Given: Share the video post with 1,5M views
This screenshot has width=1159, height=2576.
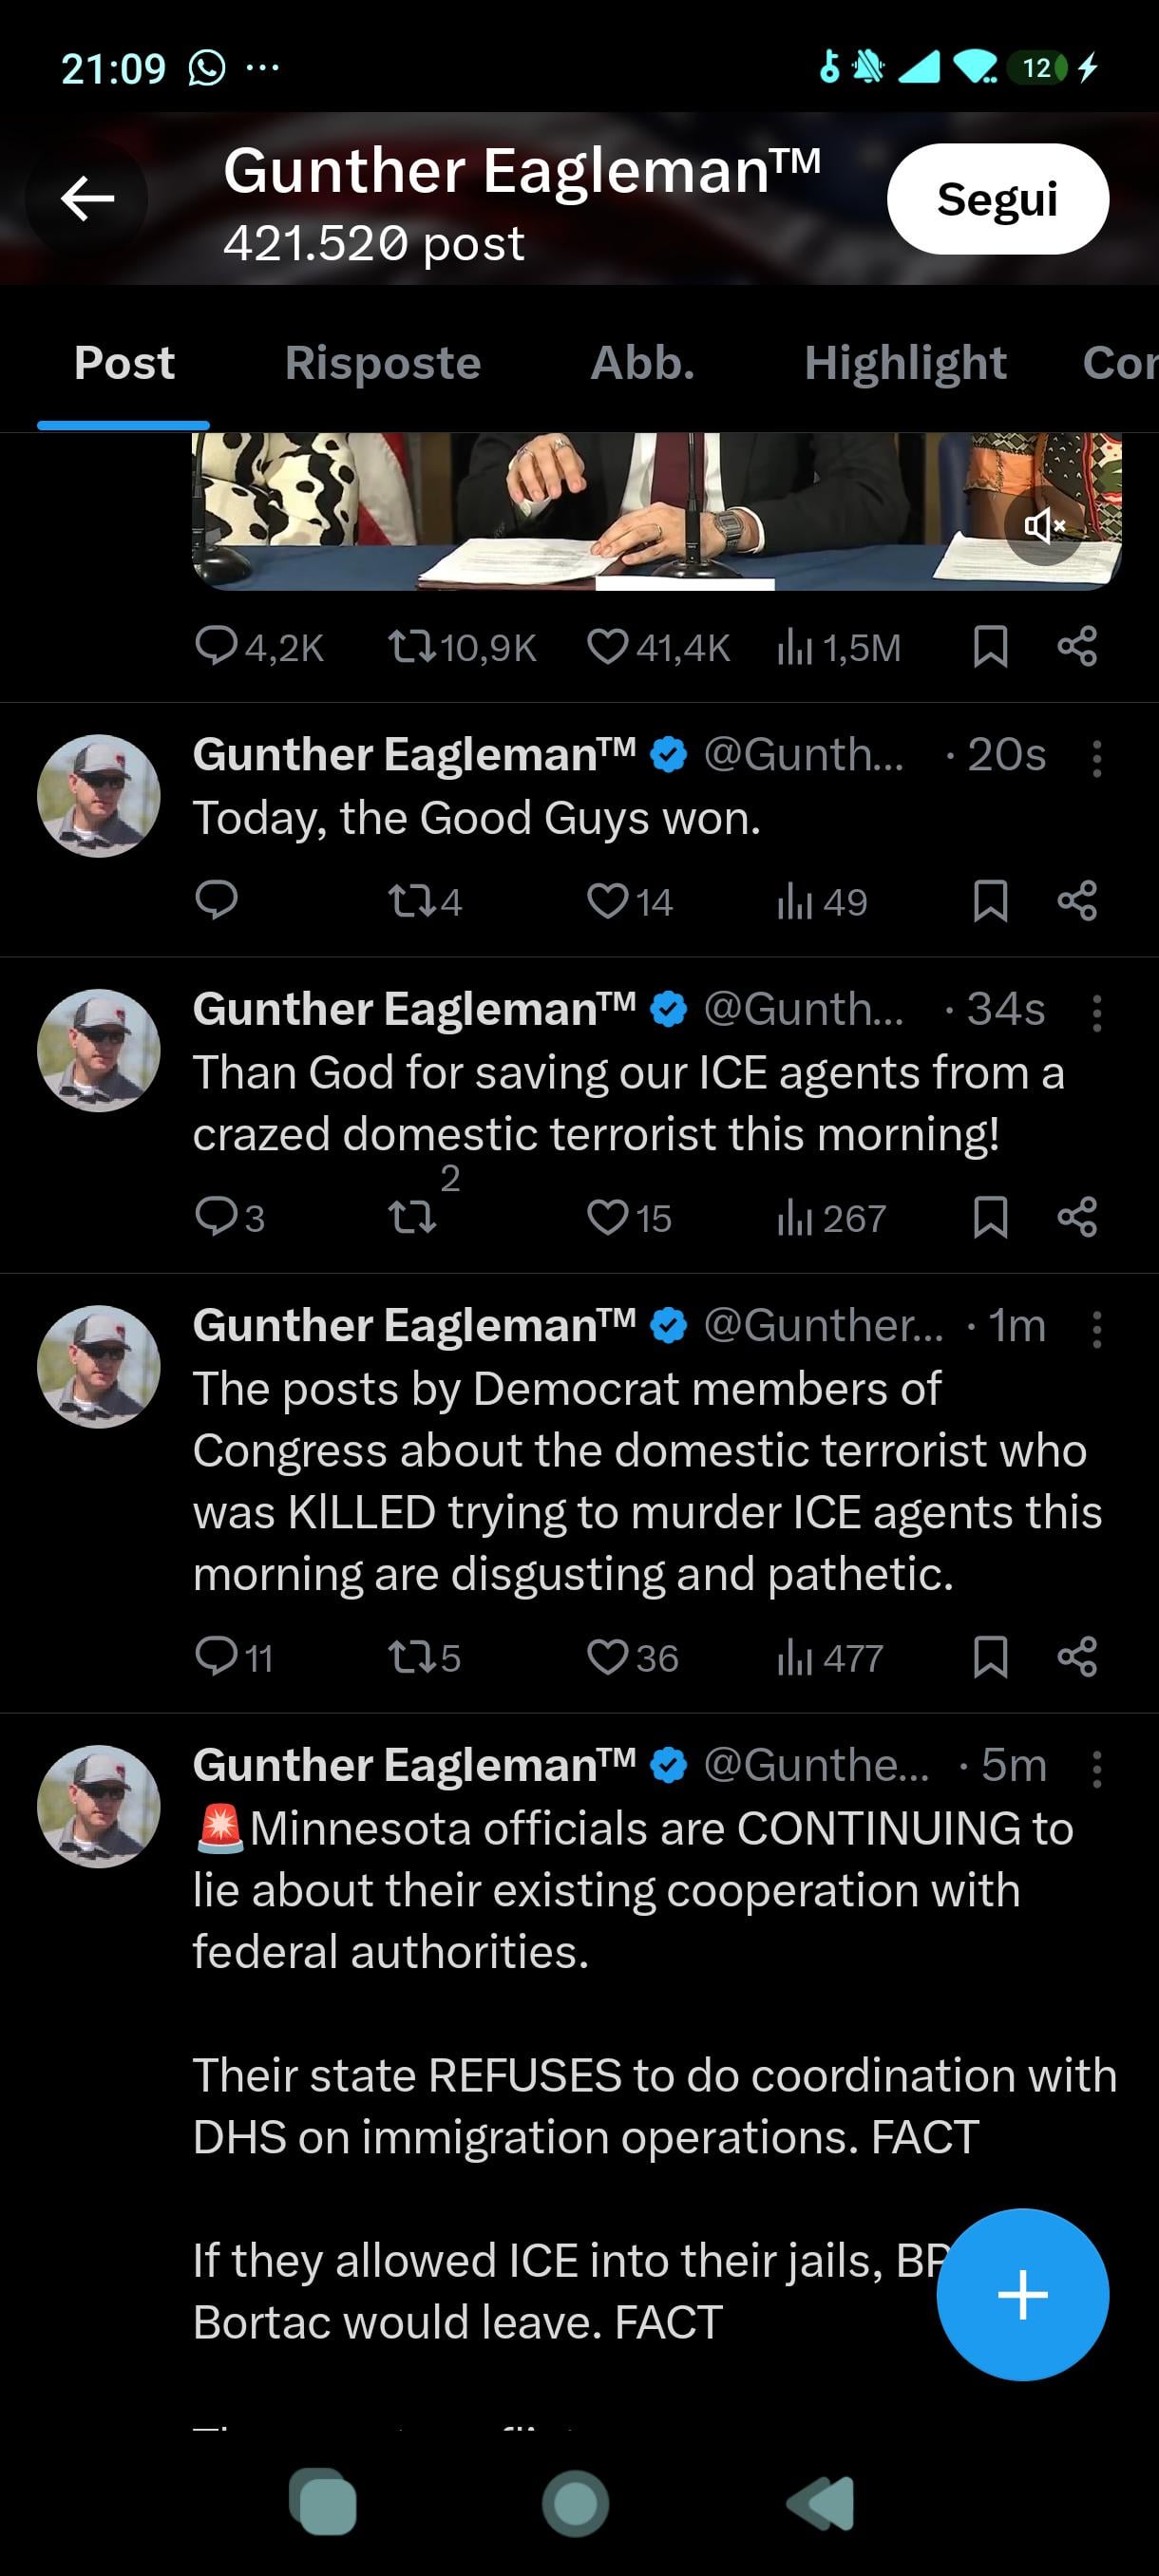Looking at the screenshot, I should click(x=1077, y=647).
